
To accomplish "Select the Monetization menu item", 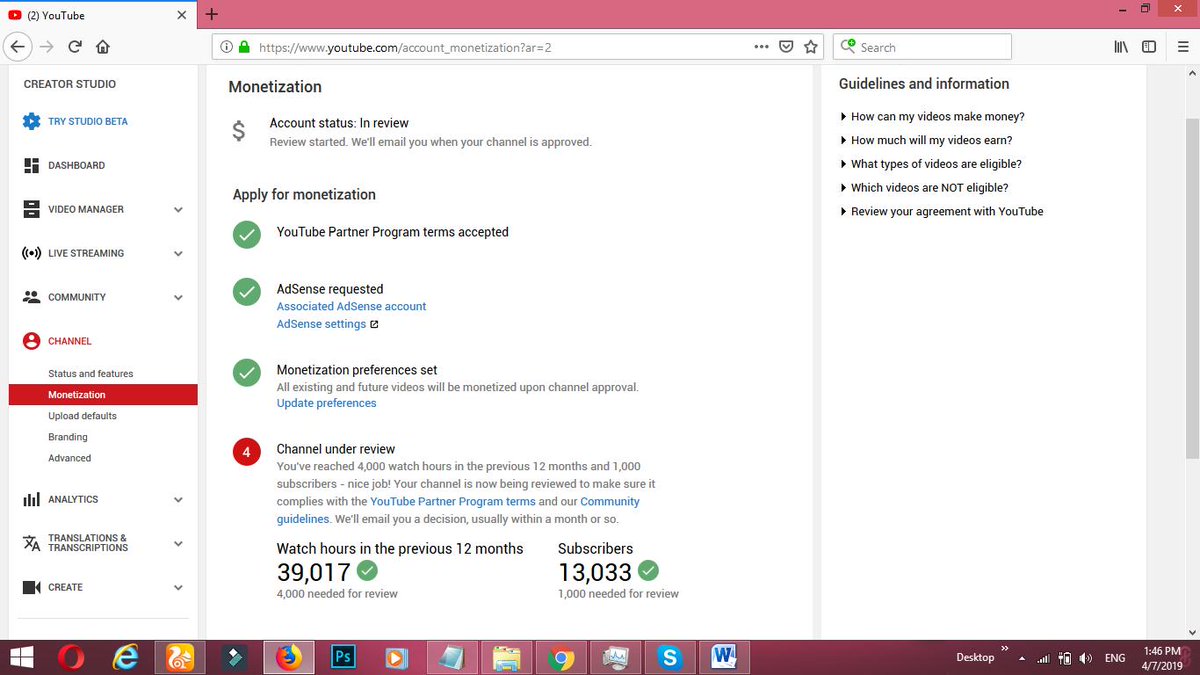I will pos(103,395).
